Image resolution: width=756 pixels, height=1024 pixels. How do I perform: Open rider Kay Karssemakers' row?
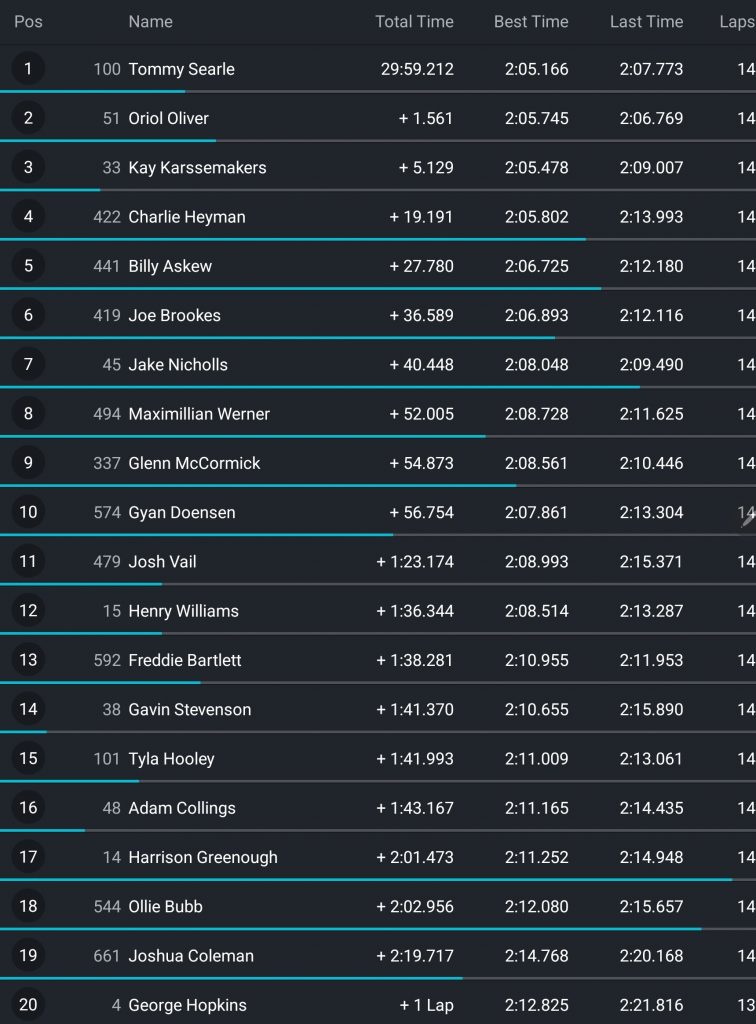[x=378, y=167]
